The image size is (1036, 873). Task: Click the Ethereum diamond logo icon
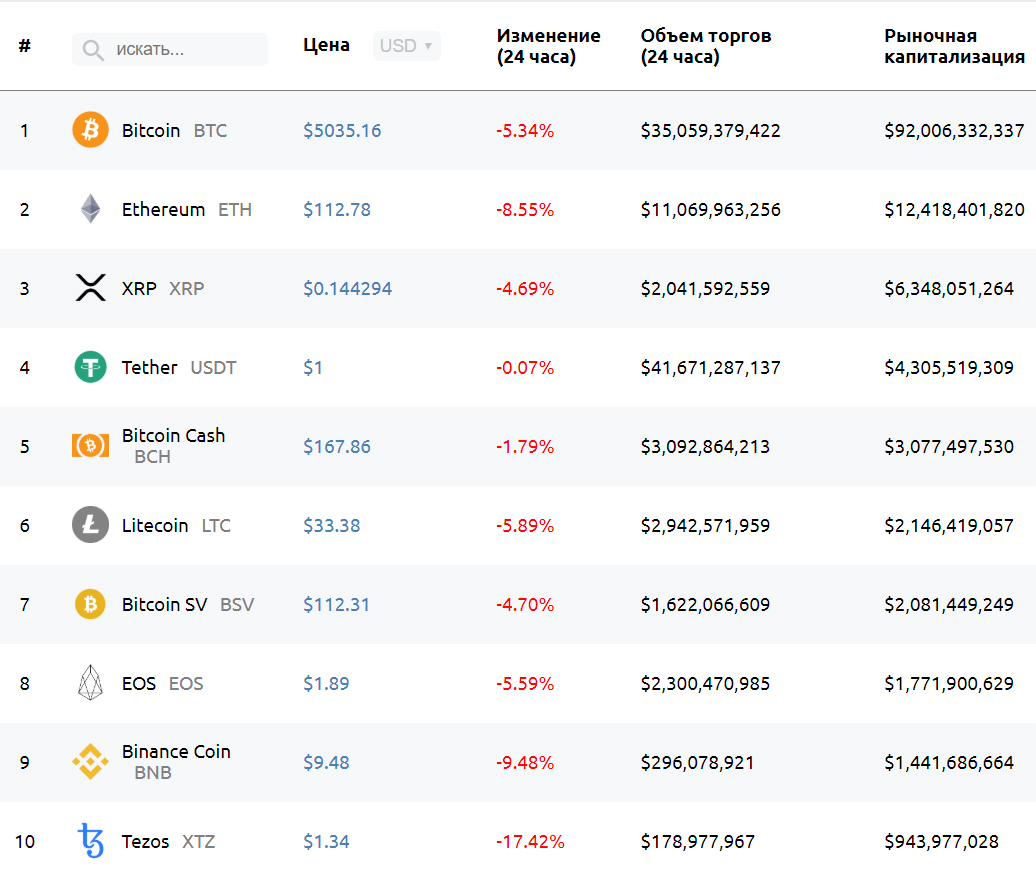[x=90, y=209]
